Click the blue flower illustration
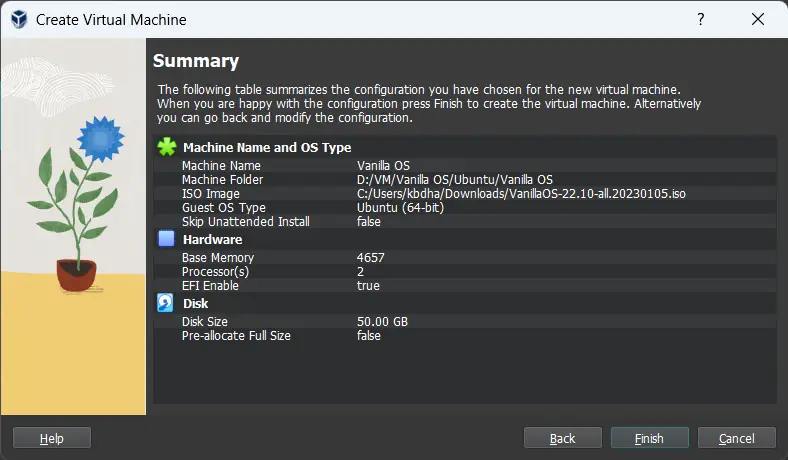788x460 pixels. (x=101, y=138)
